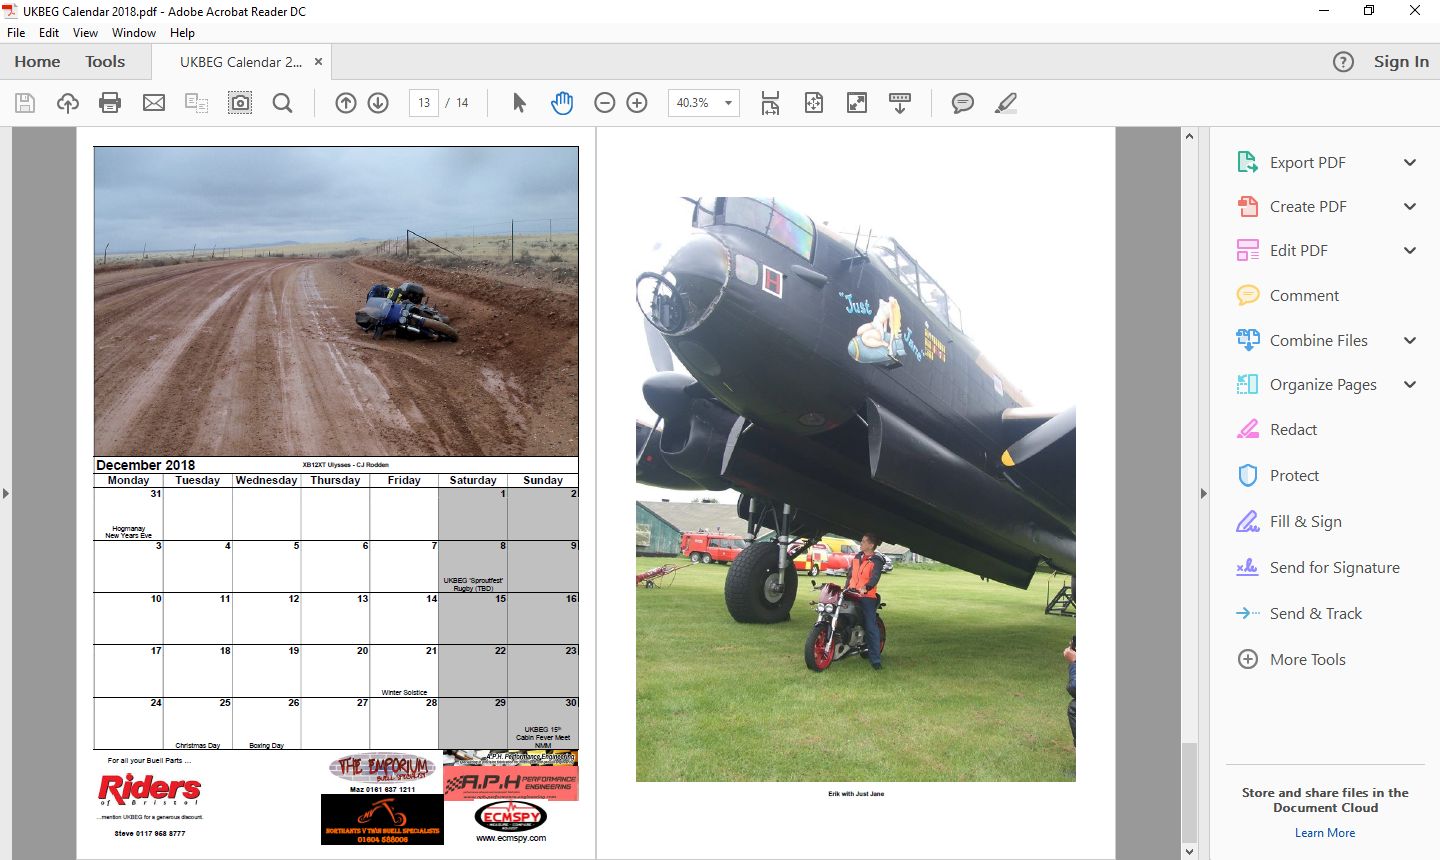Open the Find text search icon
The width and height of the screenshot is (1440, 860).
point(283,103)
